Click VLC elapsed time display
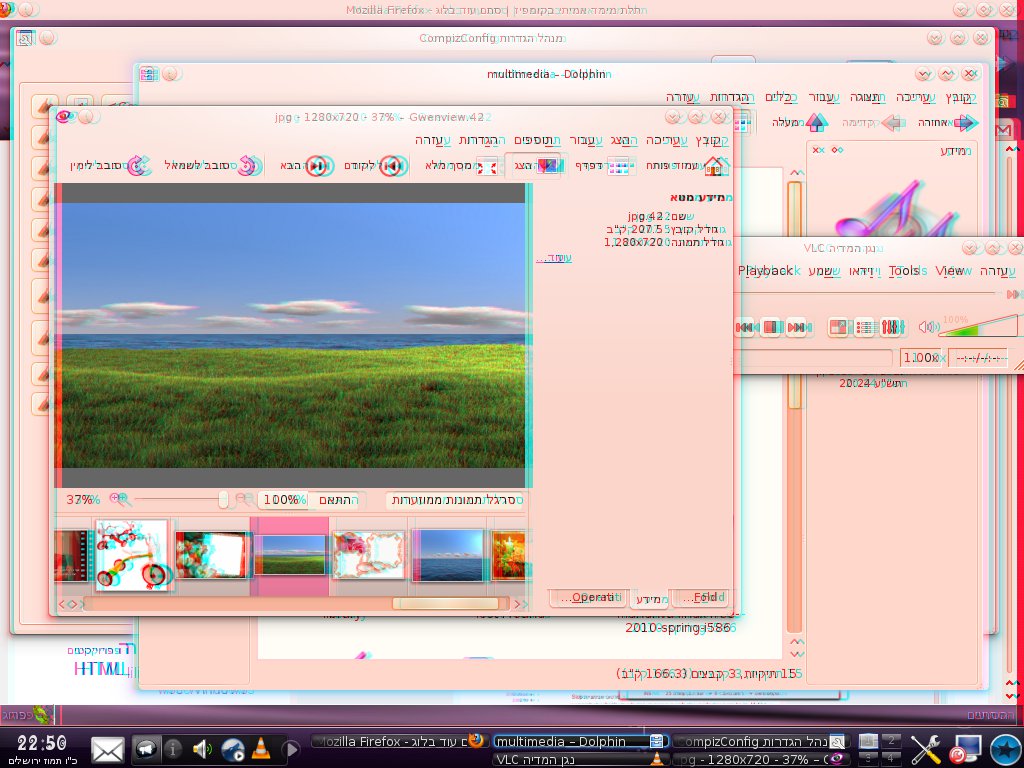Screen dimensions: 1024x768 tap(978, 358)
